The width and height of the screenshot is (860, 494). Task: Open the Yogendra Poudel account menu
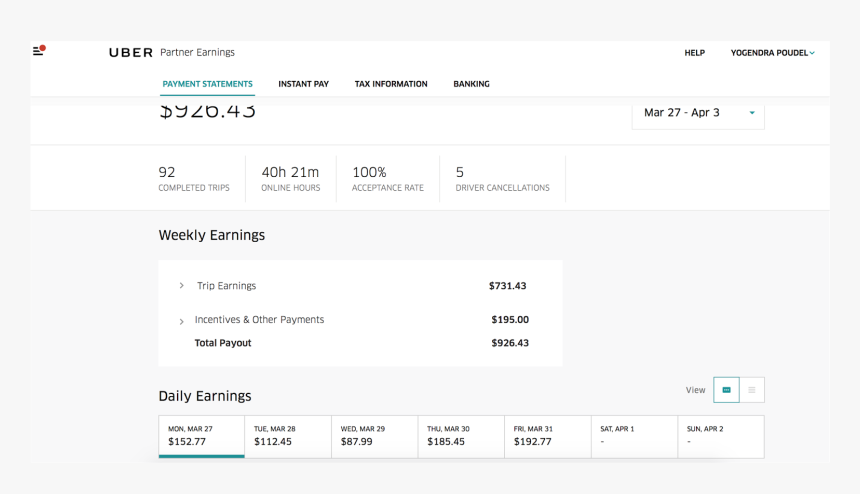[x=772, y=53]
